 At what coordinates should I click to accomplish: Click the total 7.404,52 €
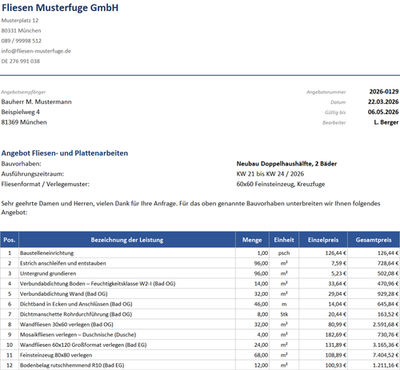pyautogui.click(x=374, y=355)
